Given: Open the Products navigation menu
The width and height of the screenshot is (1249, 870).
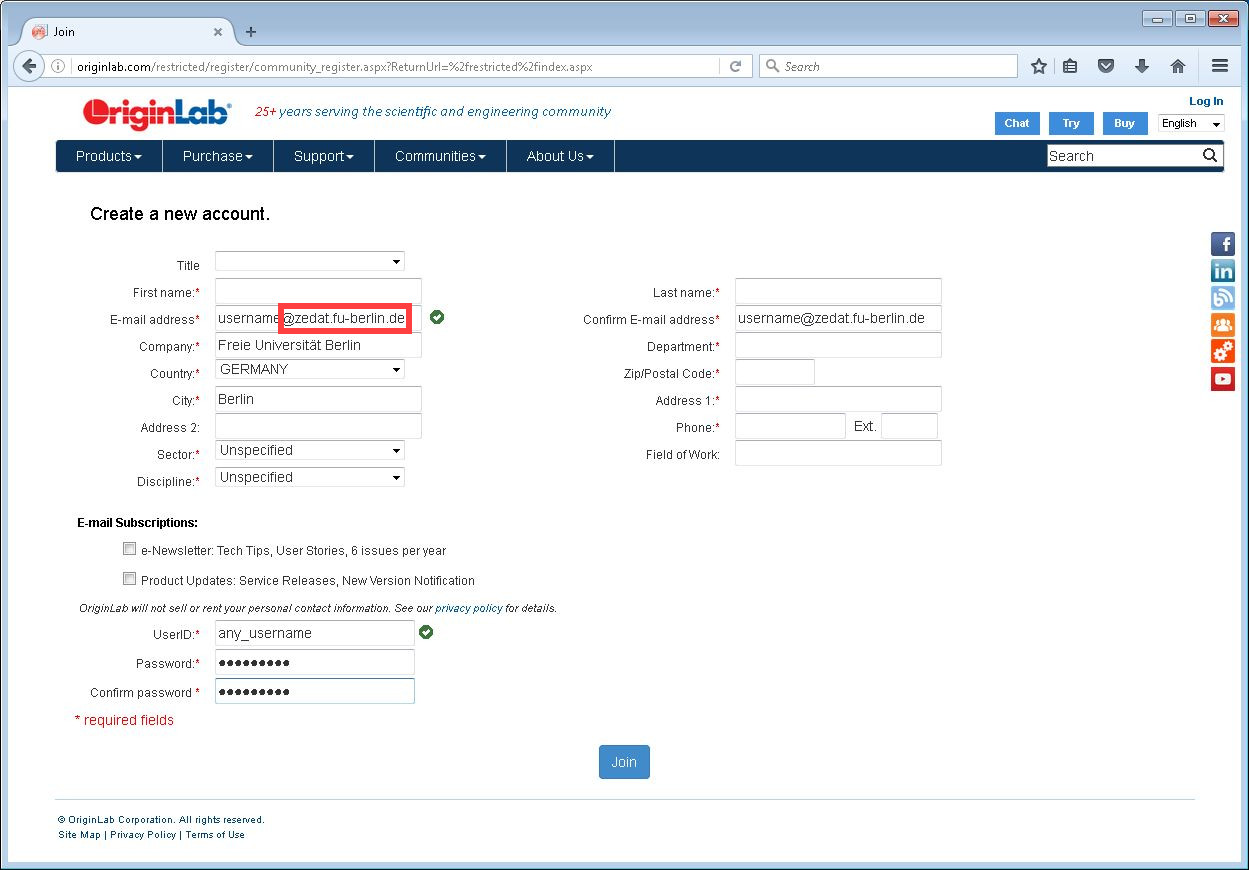Looking at the screenshot, I should 109,156.
